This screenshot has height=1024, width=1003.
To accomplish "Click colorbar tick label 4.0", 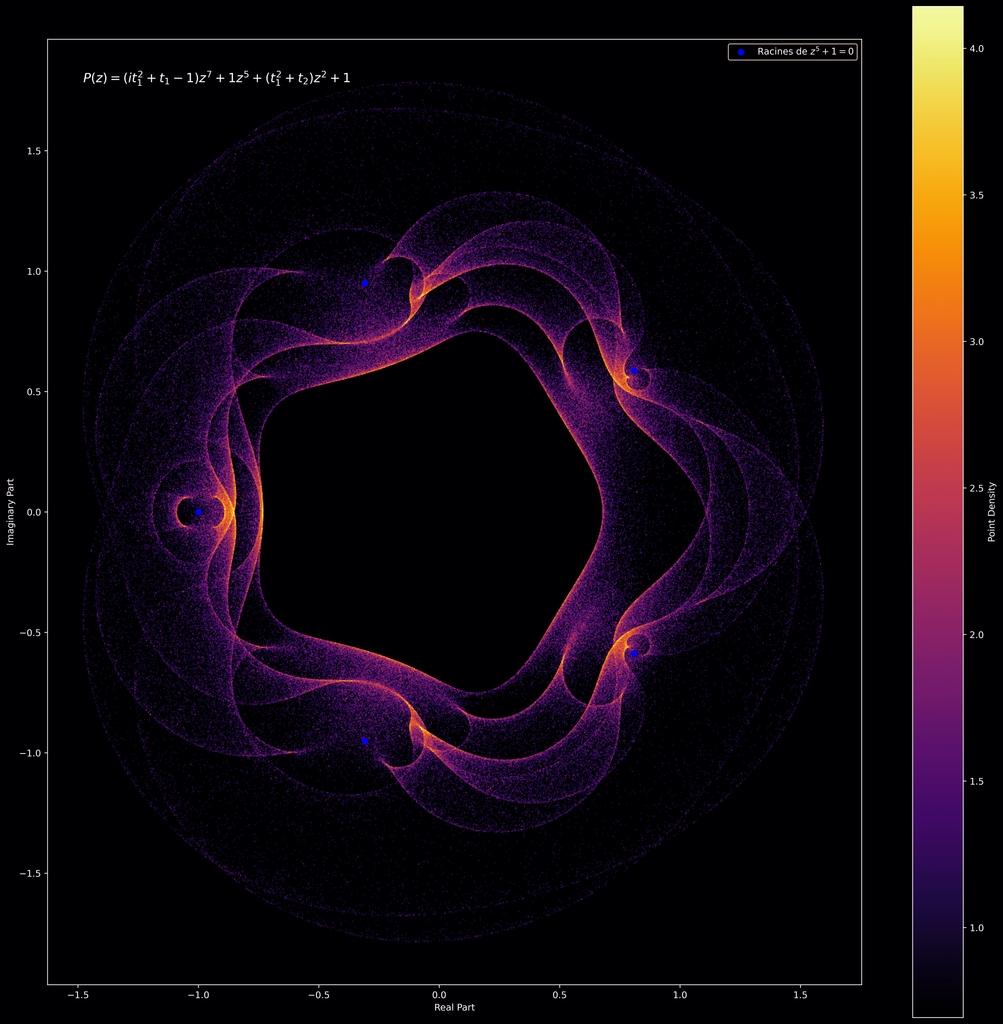I will 976,49.
